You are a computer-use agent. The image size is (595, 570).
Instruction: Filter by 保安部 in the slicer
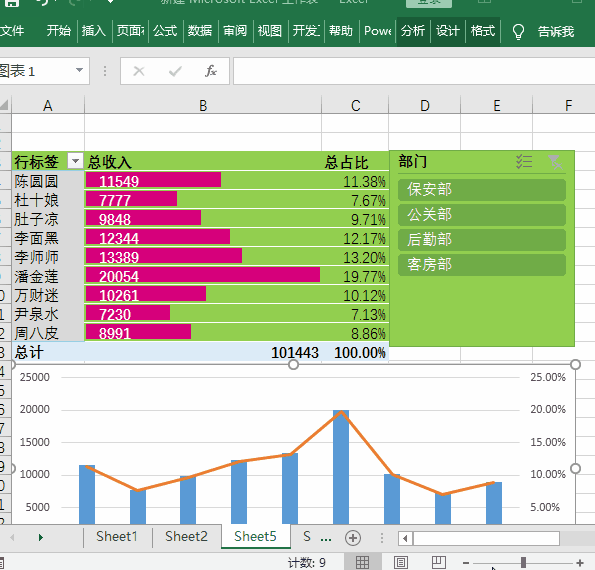click(482, 189)
